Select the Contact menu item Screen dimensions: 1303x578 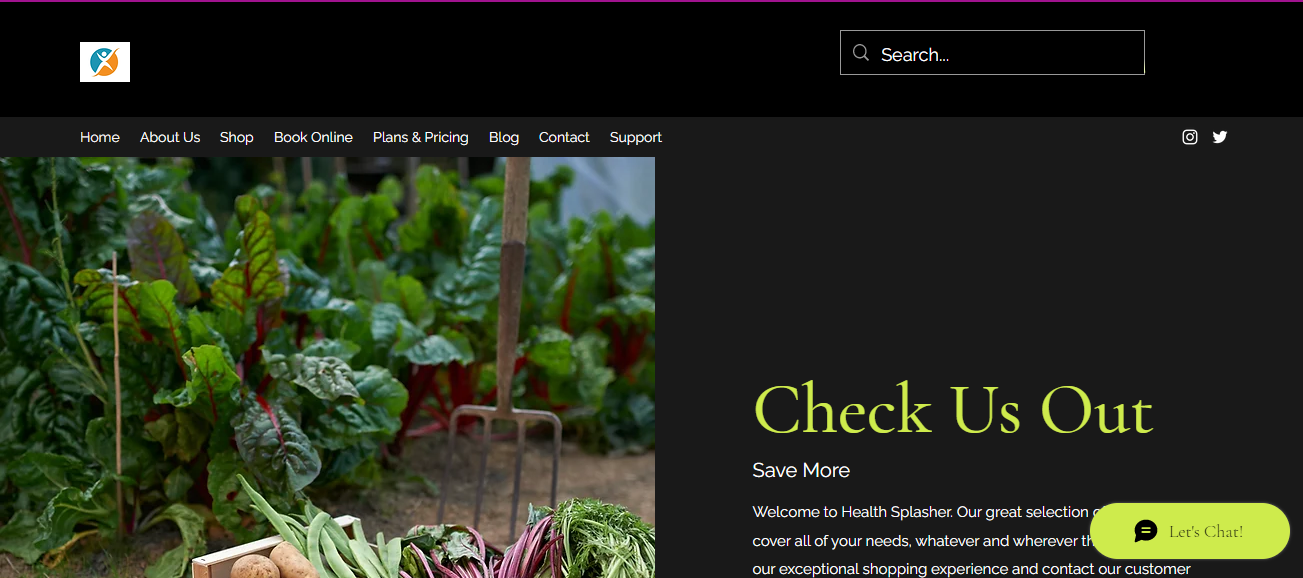(x=564, y=137)
